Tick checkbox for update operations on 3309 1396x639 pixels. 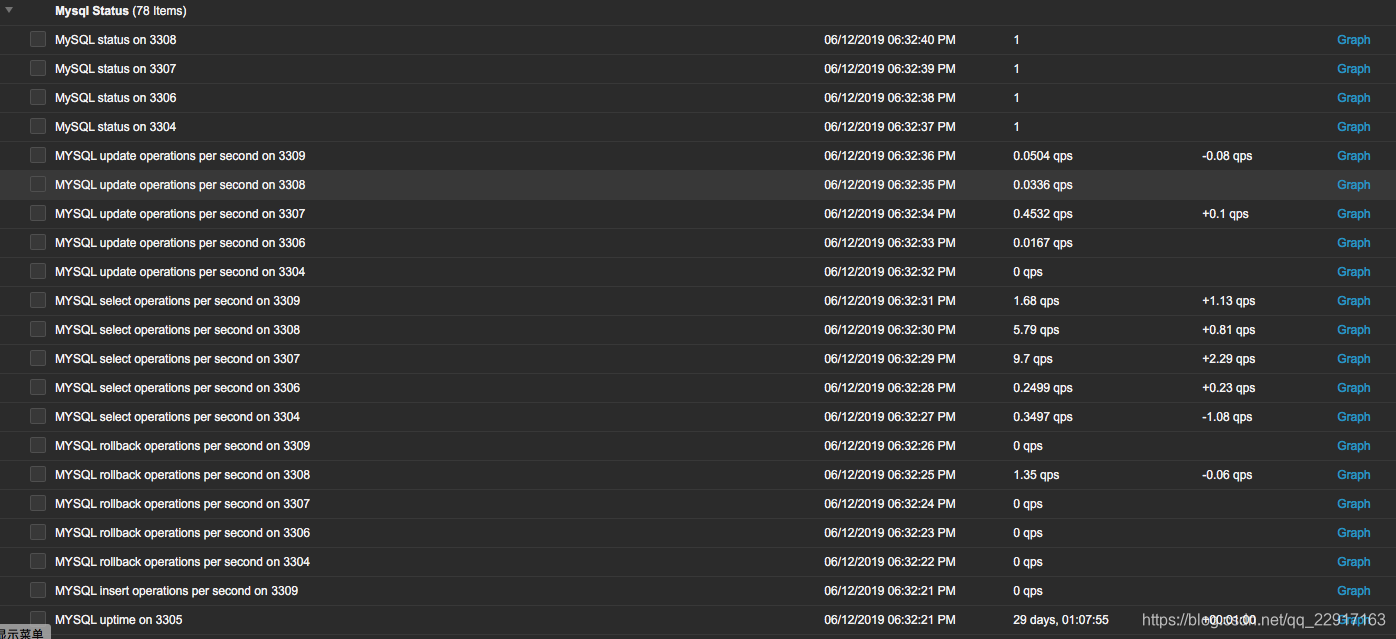(38, 155)
